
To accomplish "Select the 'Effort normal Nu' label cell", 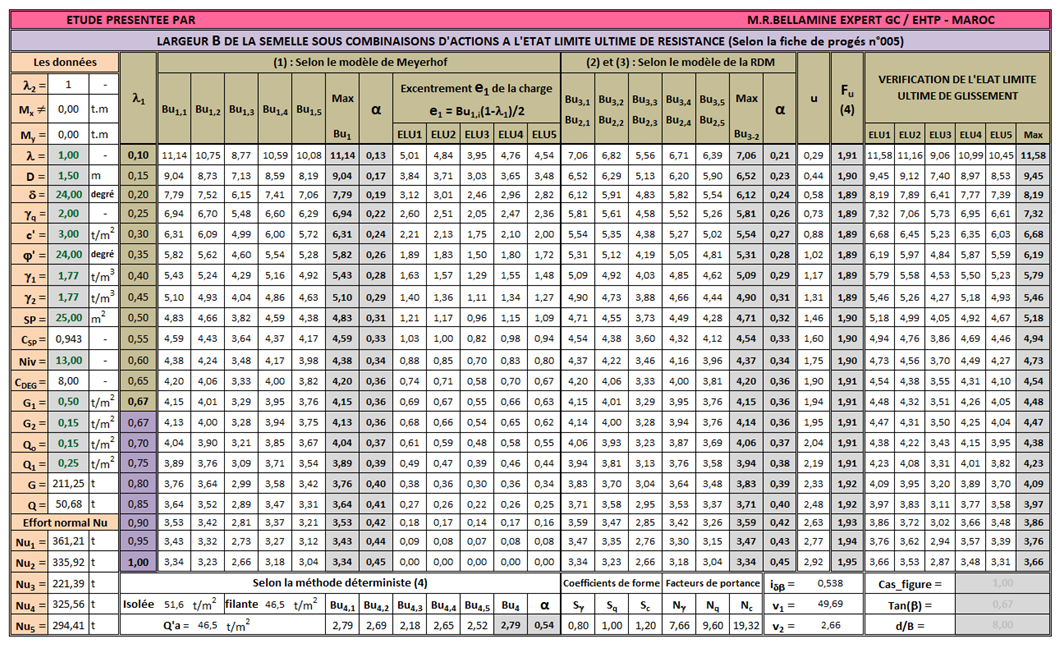I will coord(65,523).
